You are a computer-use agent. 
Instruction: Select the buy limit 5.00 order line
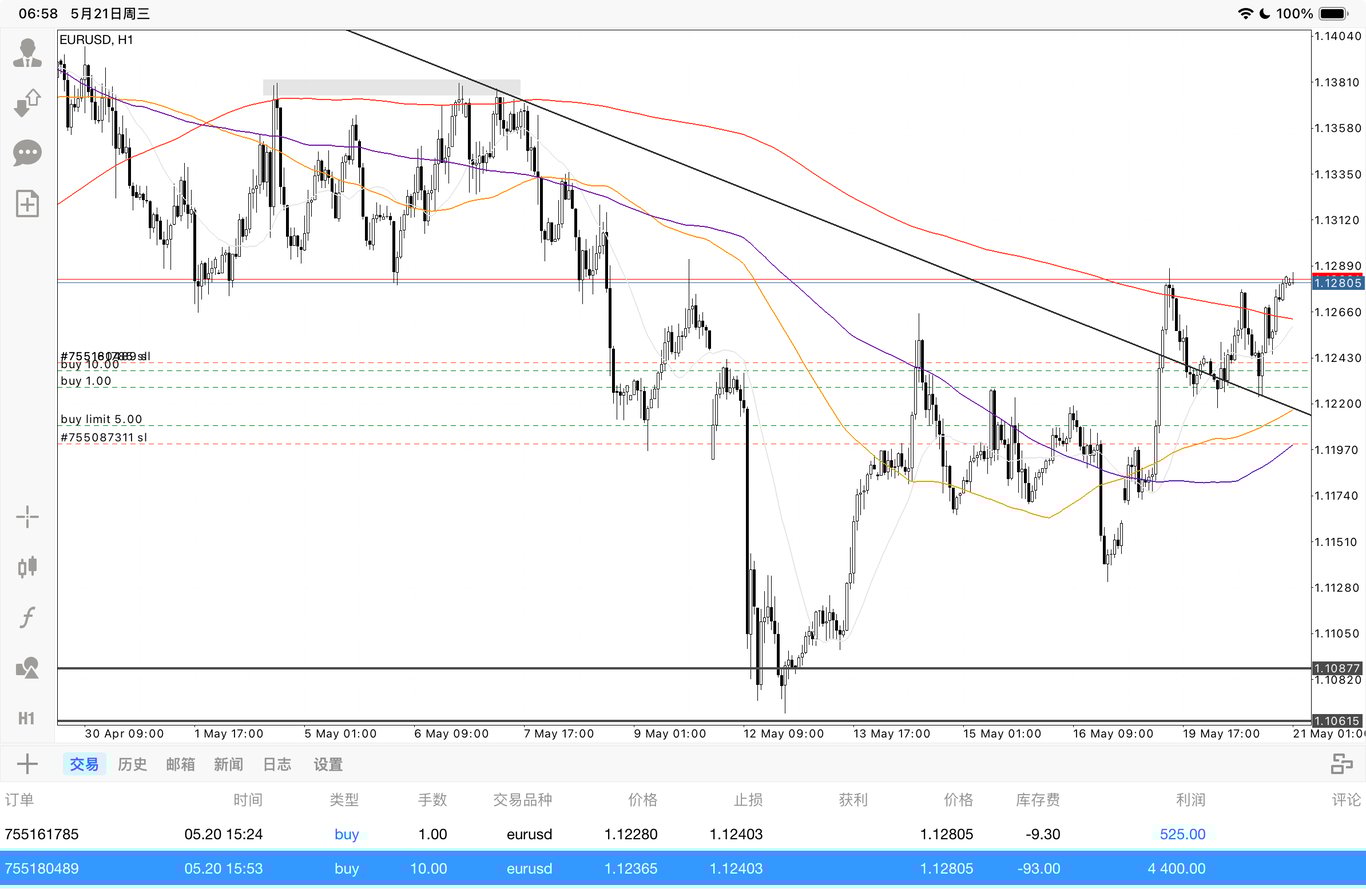pos(101,419)
